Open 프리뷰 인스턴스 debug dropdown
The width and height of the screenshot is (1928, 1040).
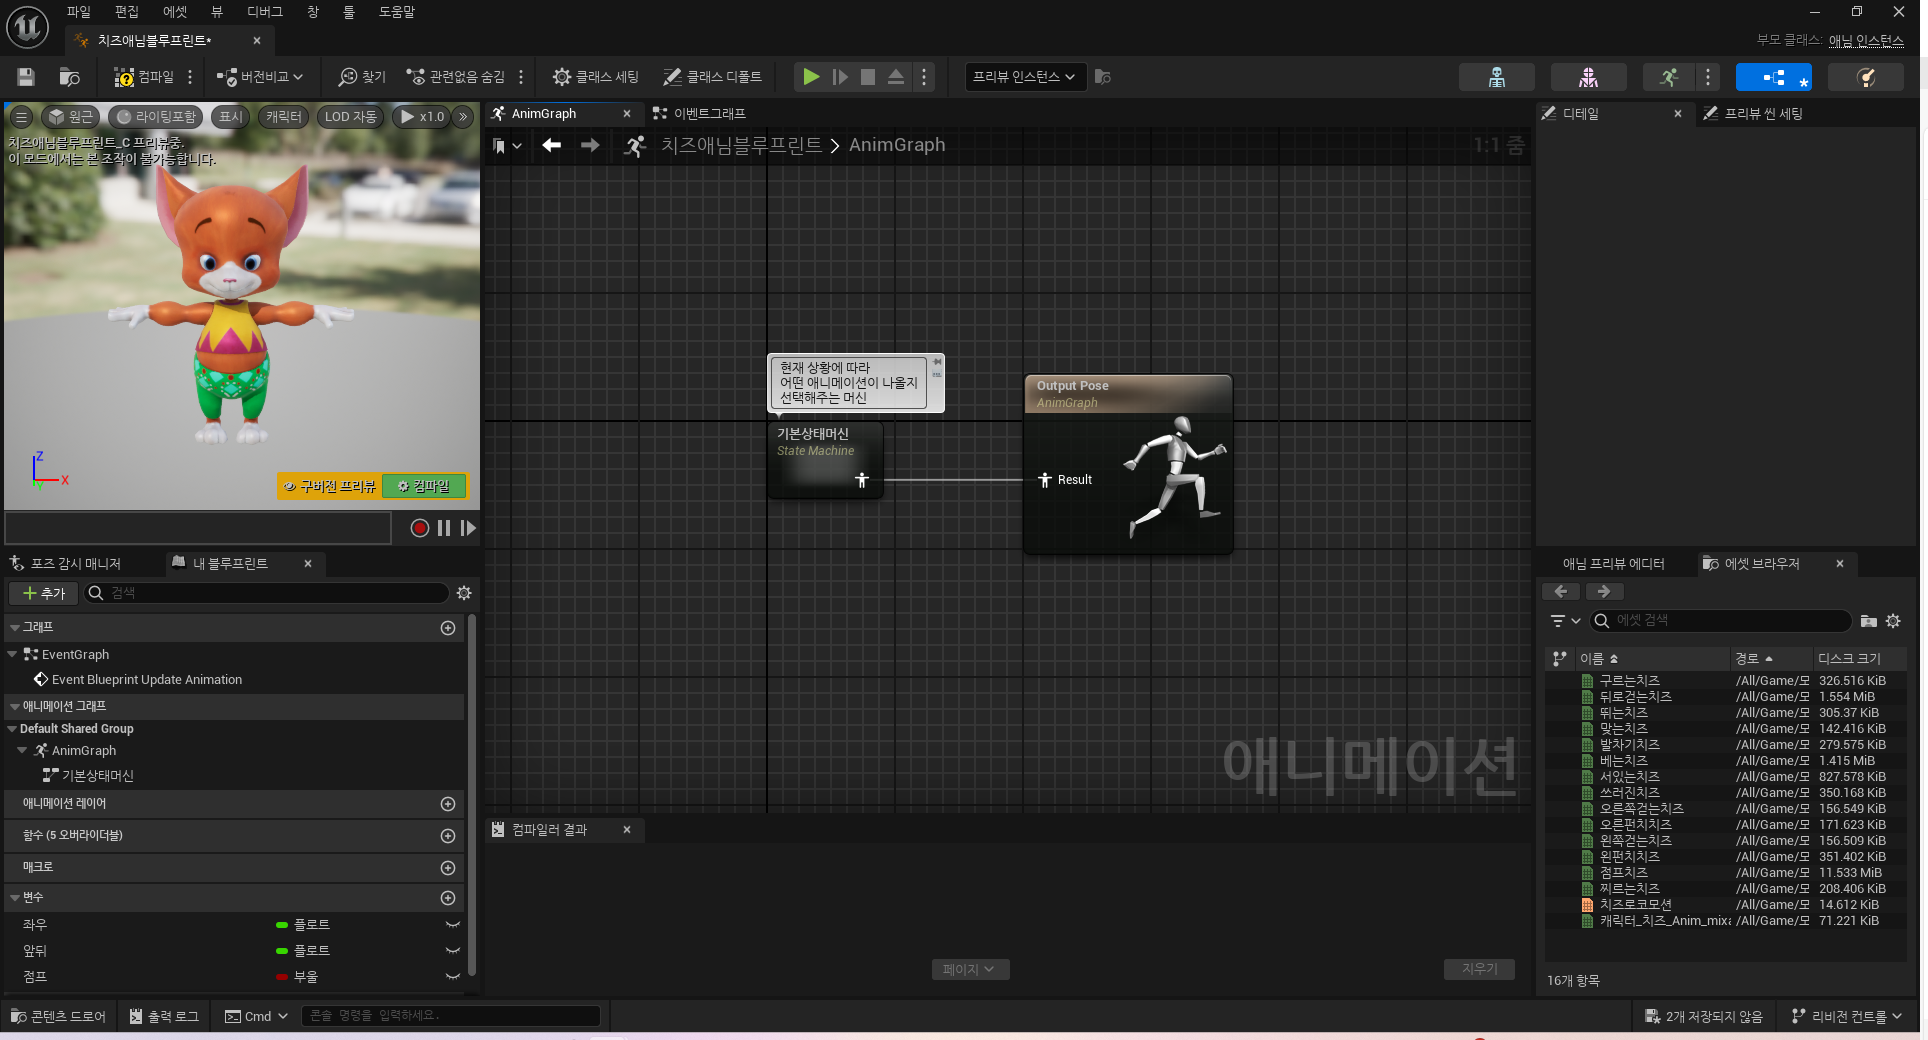pos(1025,77)
